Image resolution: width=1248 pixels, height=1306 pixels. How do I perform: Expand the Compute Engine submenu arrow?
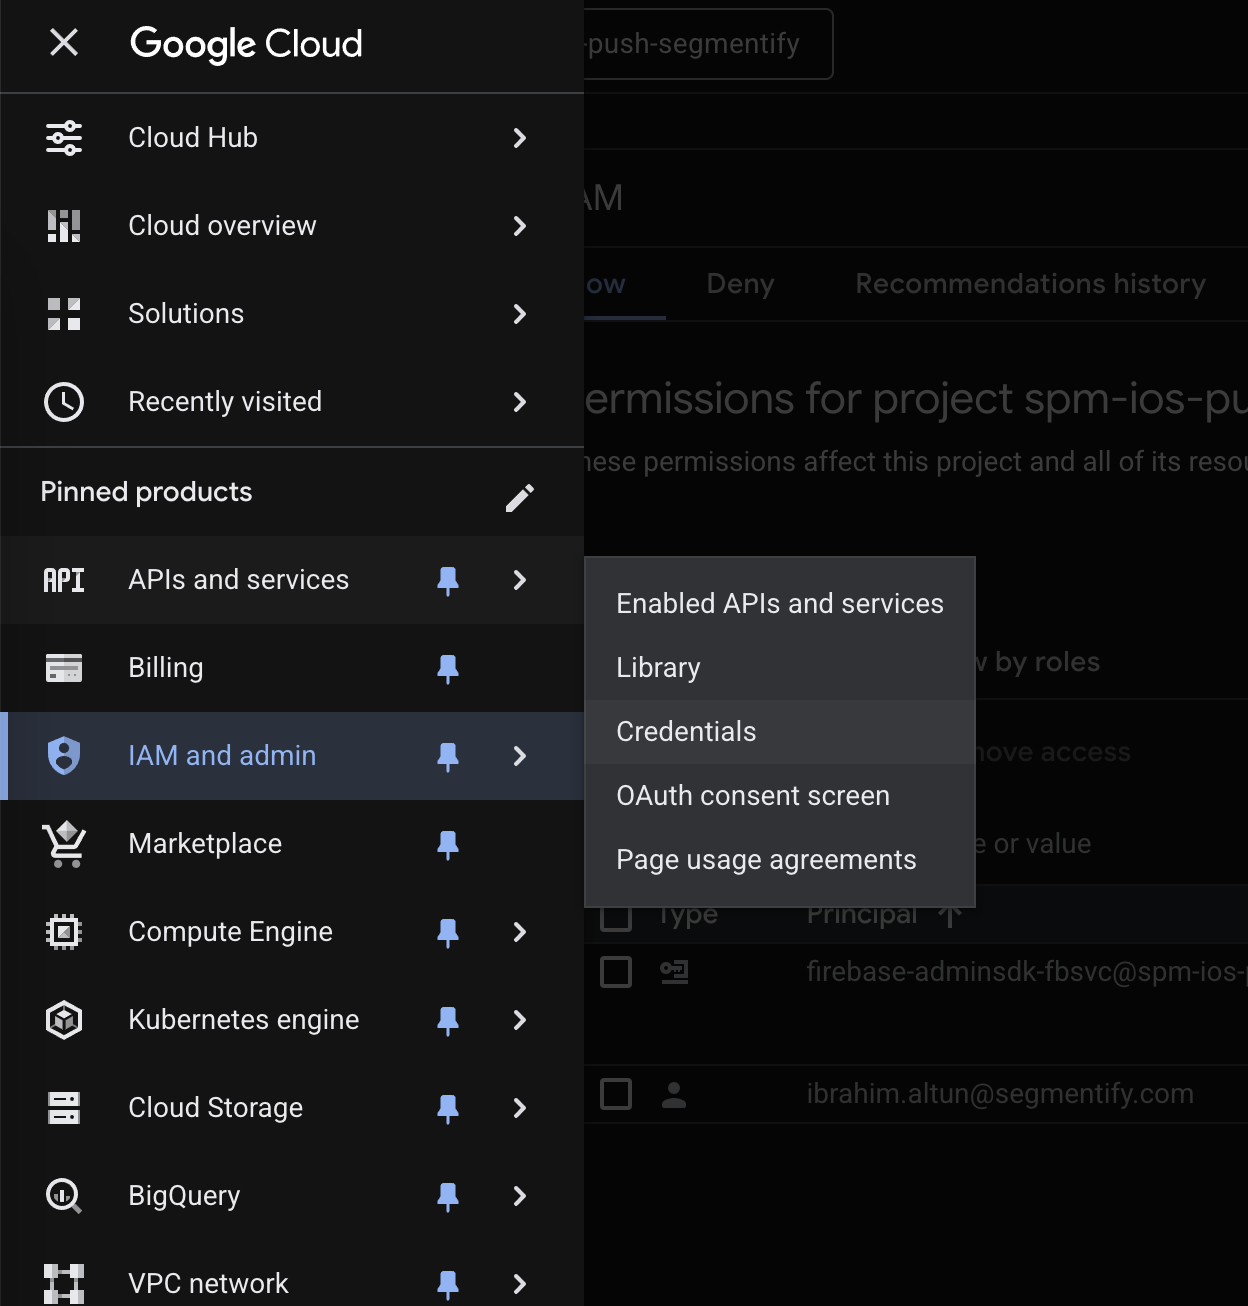tap(520, 932)
